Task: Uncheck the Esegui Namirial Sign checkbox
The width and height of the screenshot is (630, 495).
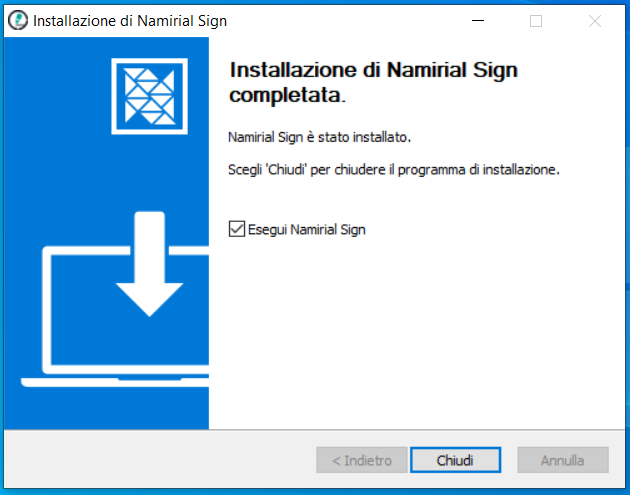Action: coord(237,229)
